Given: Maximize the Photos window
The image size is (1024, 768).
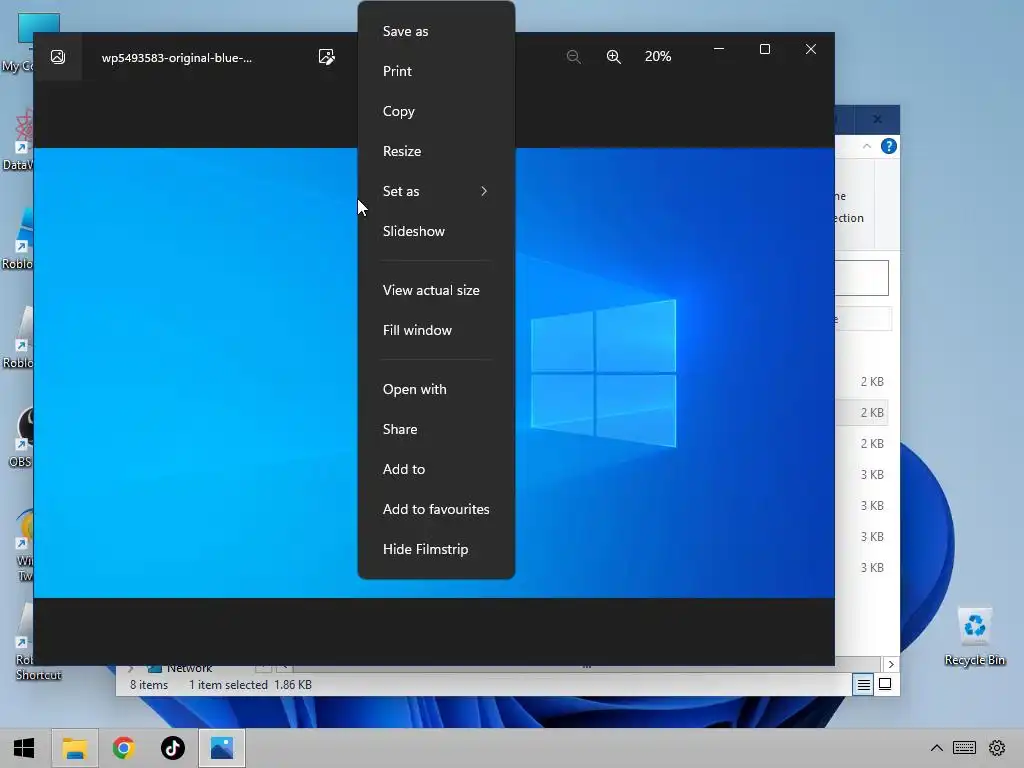Looking at the screenshot, I should [x=765, y=49].
